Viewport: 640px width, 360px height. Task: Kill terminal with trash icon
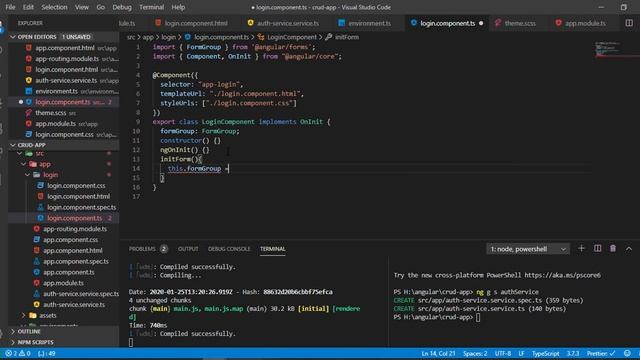[613, 249]
